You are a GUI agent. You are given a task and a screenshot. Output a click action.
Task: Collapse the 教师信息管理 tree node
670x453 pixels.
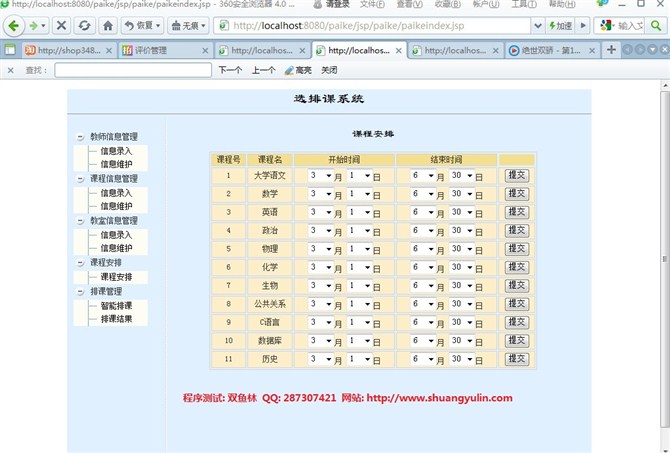[x=80, y=137]
